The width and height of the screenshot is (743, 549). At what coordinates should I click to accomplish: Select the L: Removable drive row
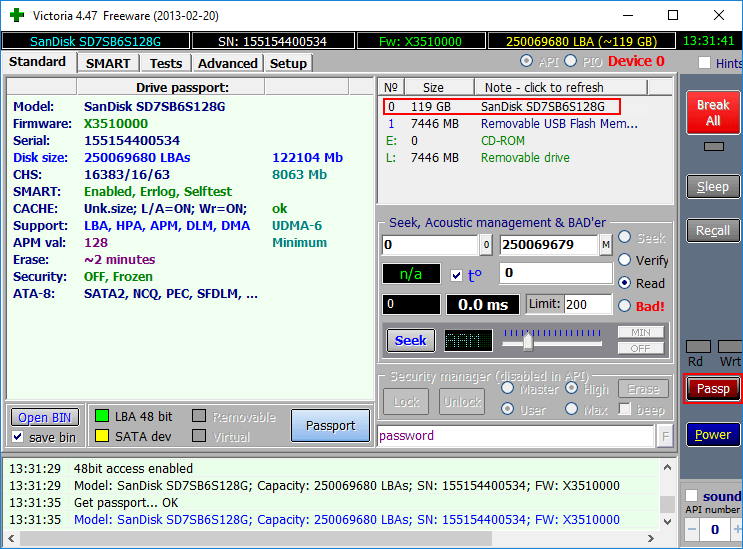tap(525, 158)
